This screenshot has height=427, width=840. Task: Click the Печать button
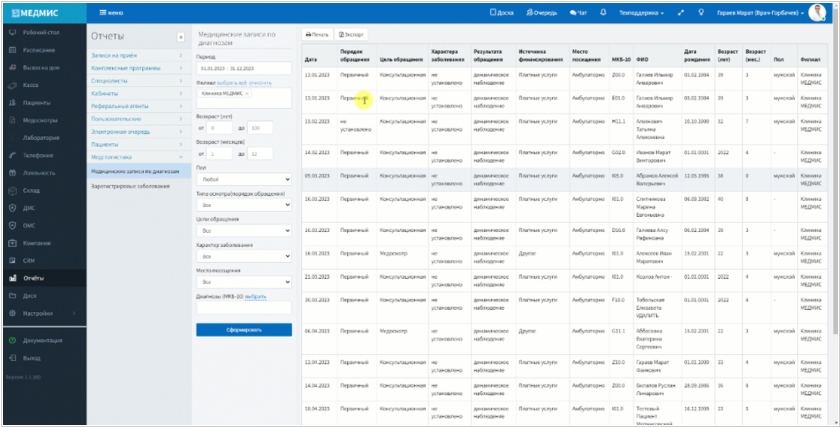click(317, 35)
